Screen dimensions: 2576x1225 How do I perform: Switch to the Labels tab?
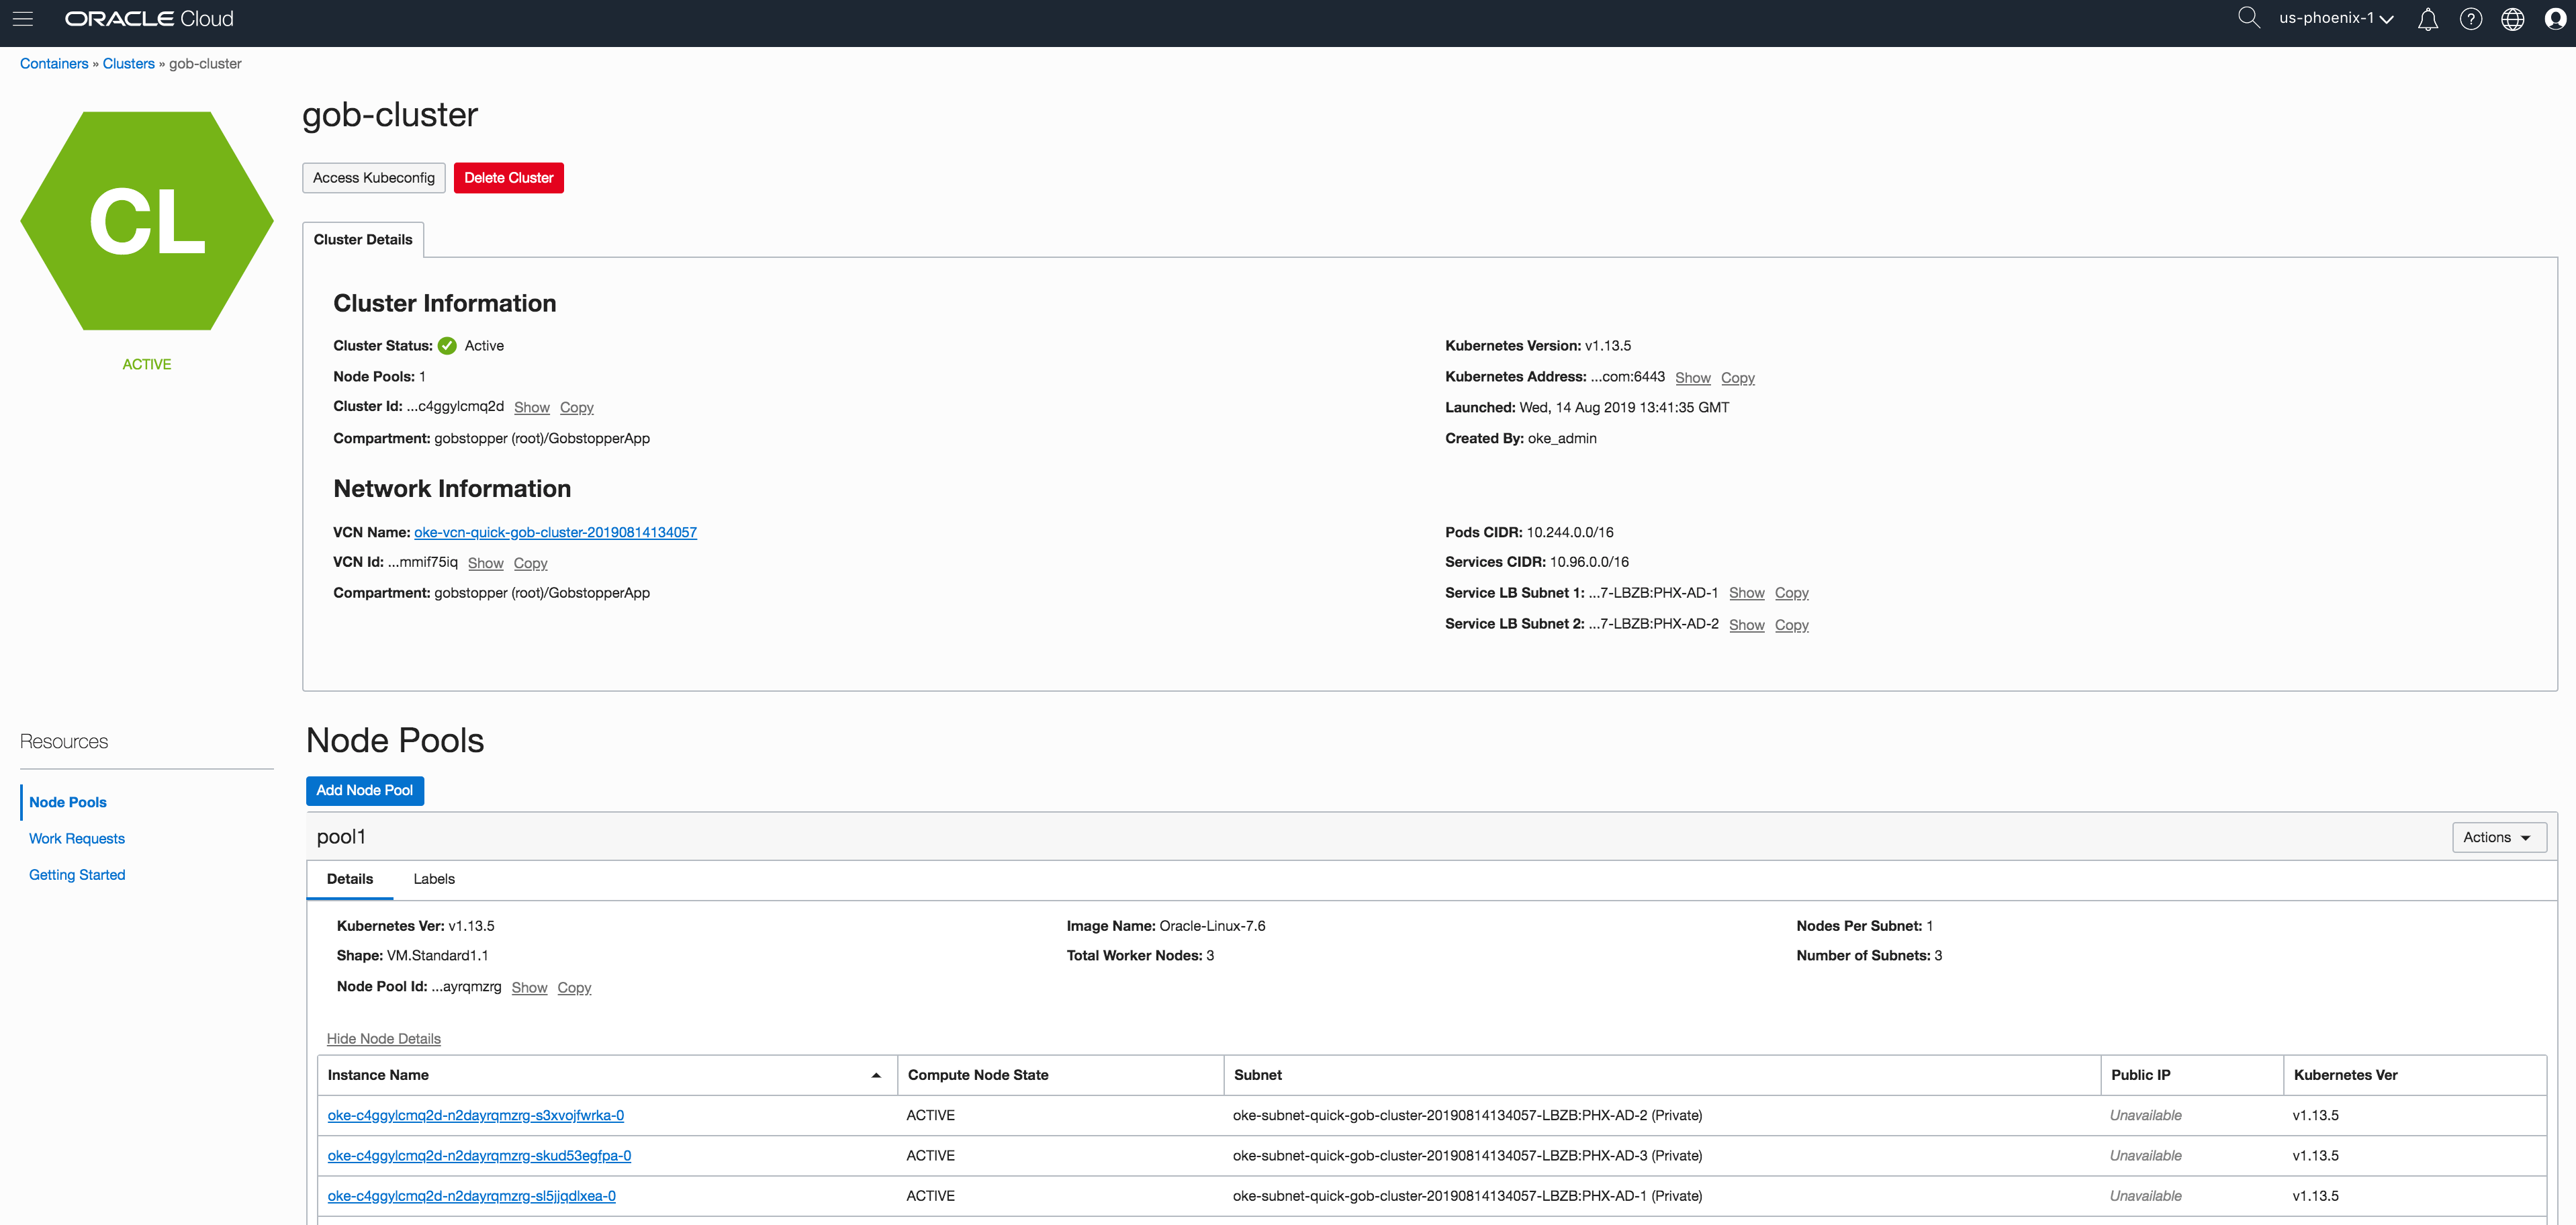click(x=433, y=879)
